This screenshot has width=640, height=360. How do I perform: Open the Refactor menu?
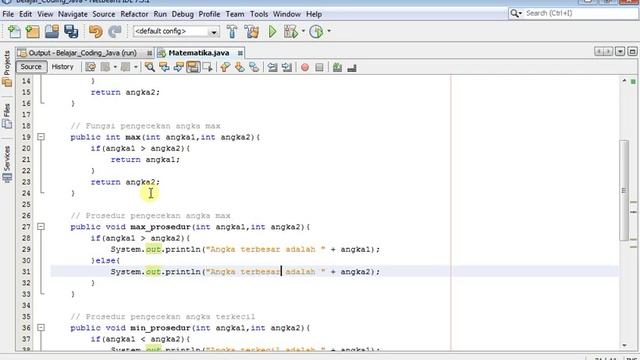coord(134,14)
